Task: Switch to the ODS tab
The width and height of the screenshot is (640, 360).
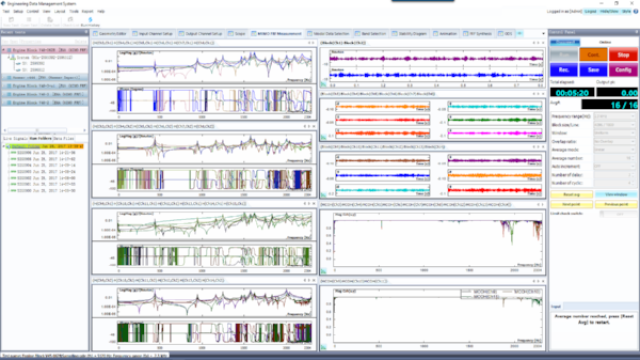Action: coord(505,33)
